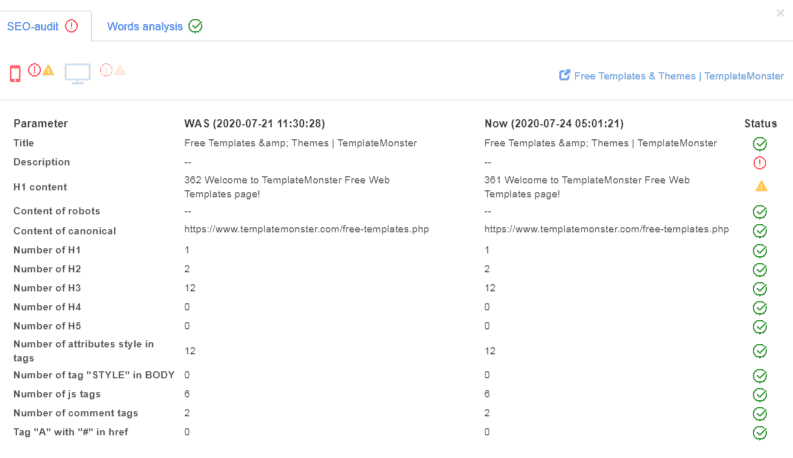
Task: Click the Number of js tags label
Action: pos(57,394)
